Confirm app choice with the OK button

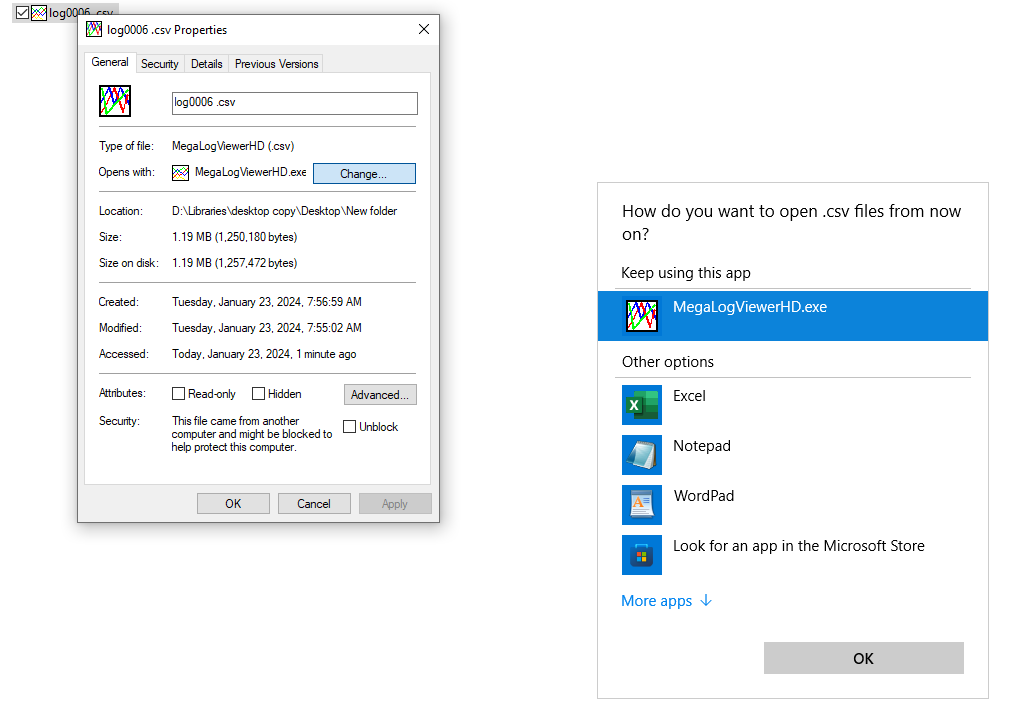[x=863, y=658]
